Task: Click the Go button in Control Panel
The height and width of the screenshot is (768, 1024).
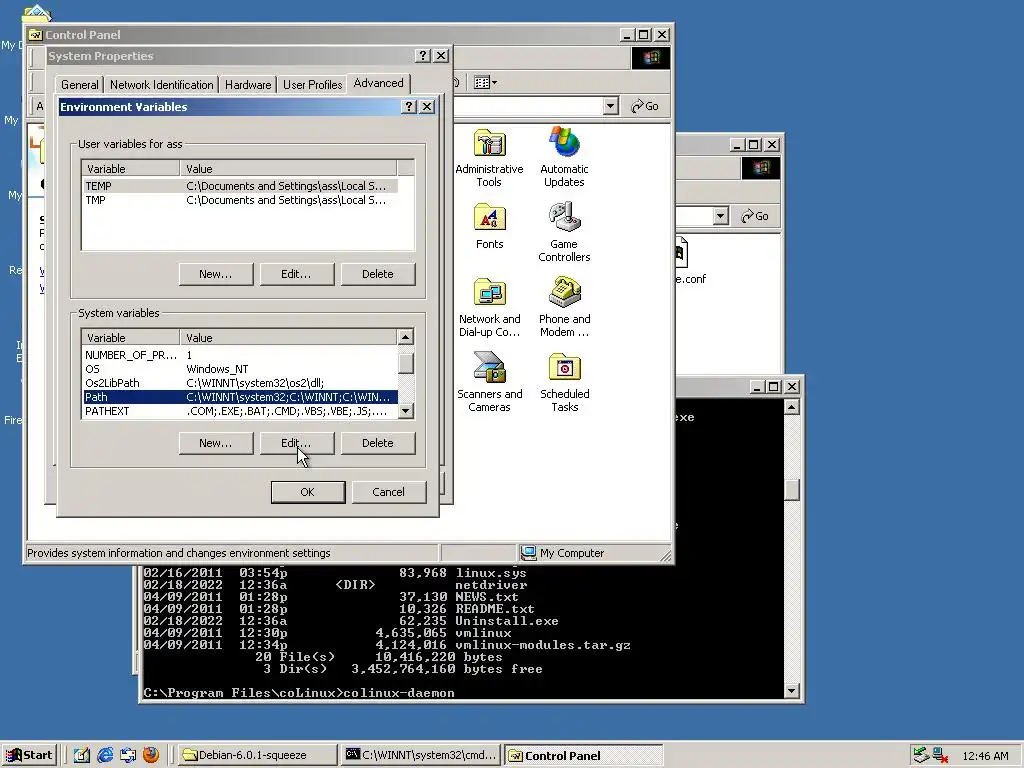Action: 645,106
